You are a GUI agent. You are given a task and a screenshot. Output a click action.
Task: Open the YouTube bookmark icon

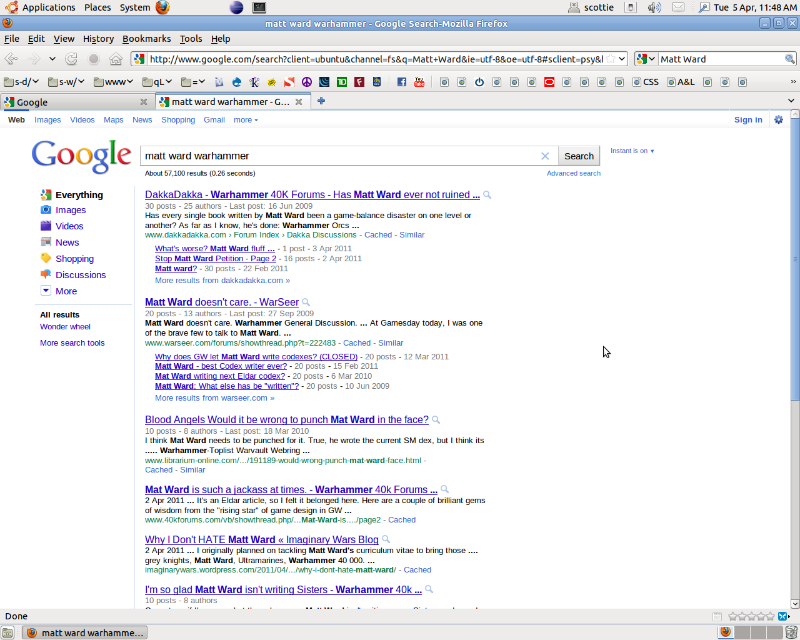(419, 82)
